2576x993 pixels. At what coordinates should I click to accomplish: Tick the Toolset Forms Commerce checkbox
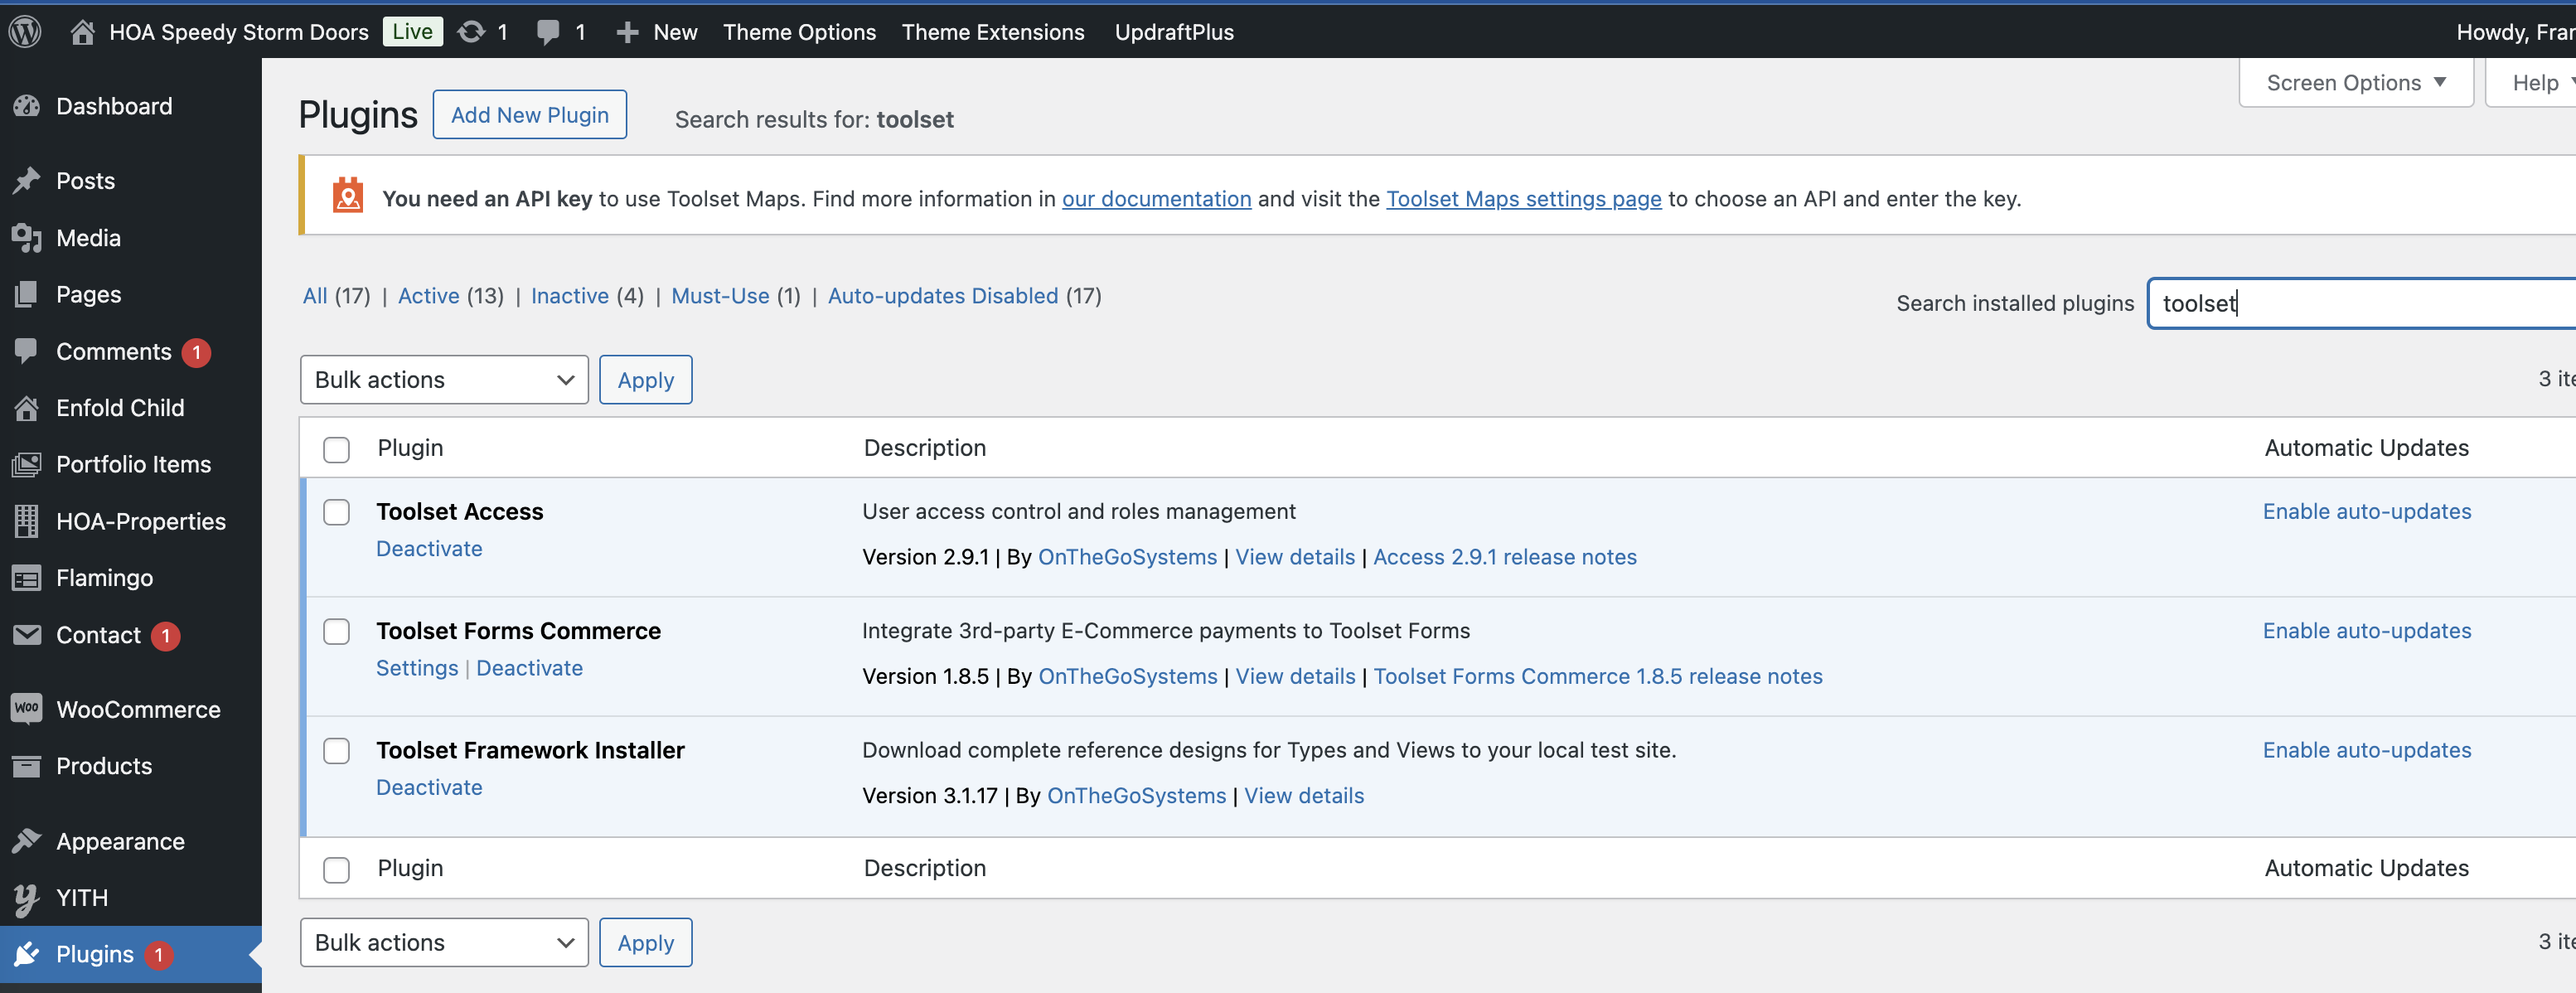pyautogui.click(x=337, y=631)
